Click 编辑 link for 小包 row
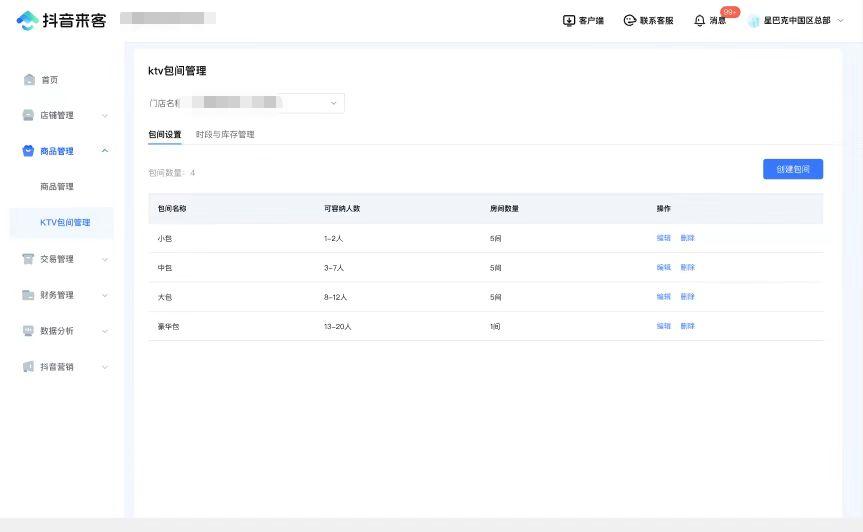 click(663, 238)
